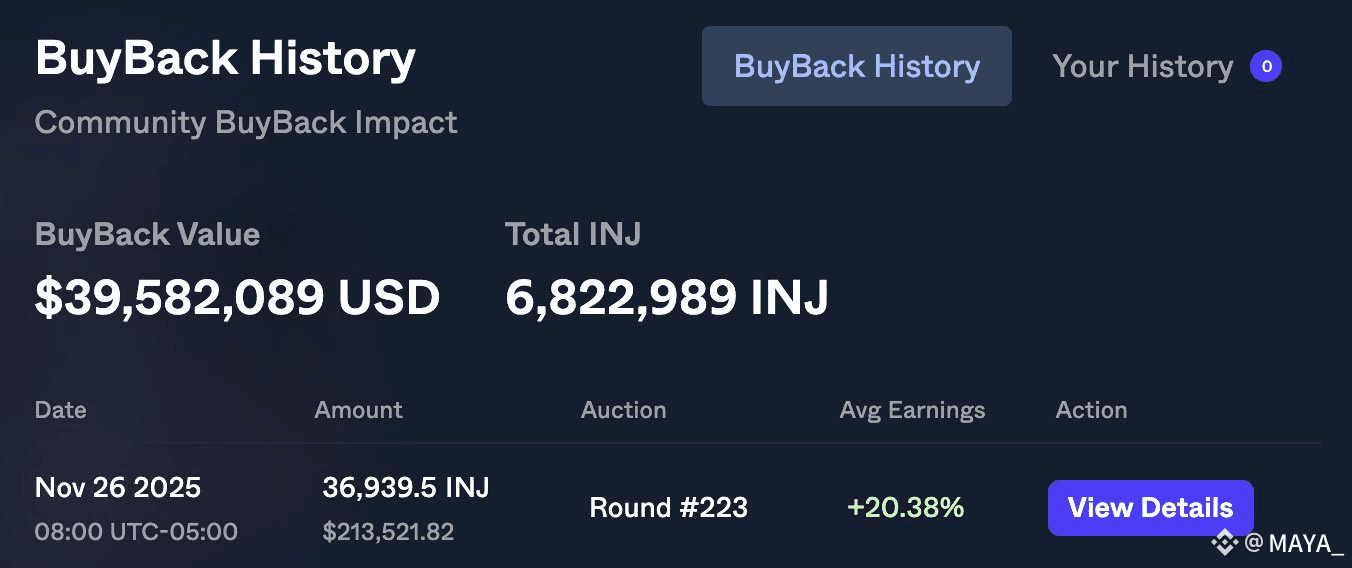
Task: Click the Avg Earnings column header
Action: pyautogui.click(x=912, y=410)
